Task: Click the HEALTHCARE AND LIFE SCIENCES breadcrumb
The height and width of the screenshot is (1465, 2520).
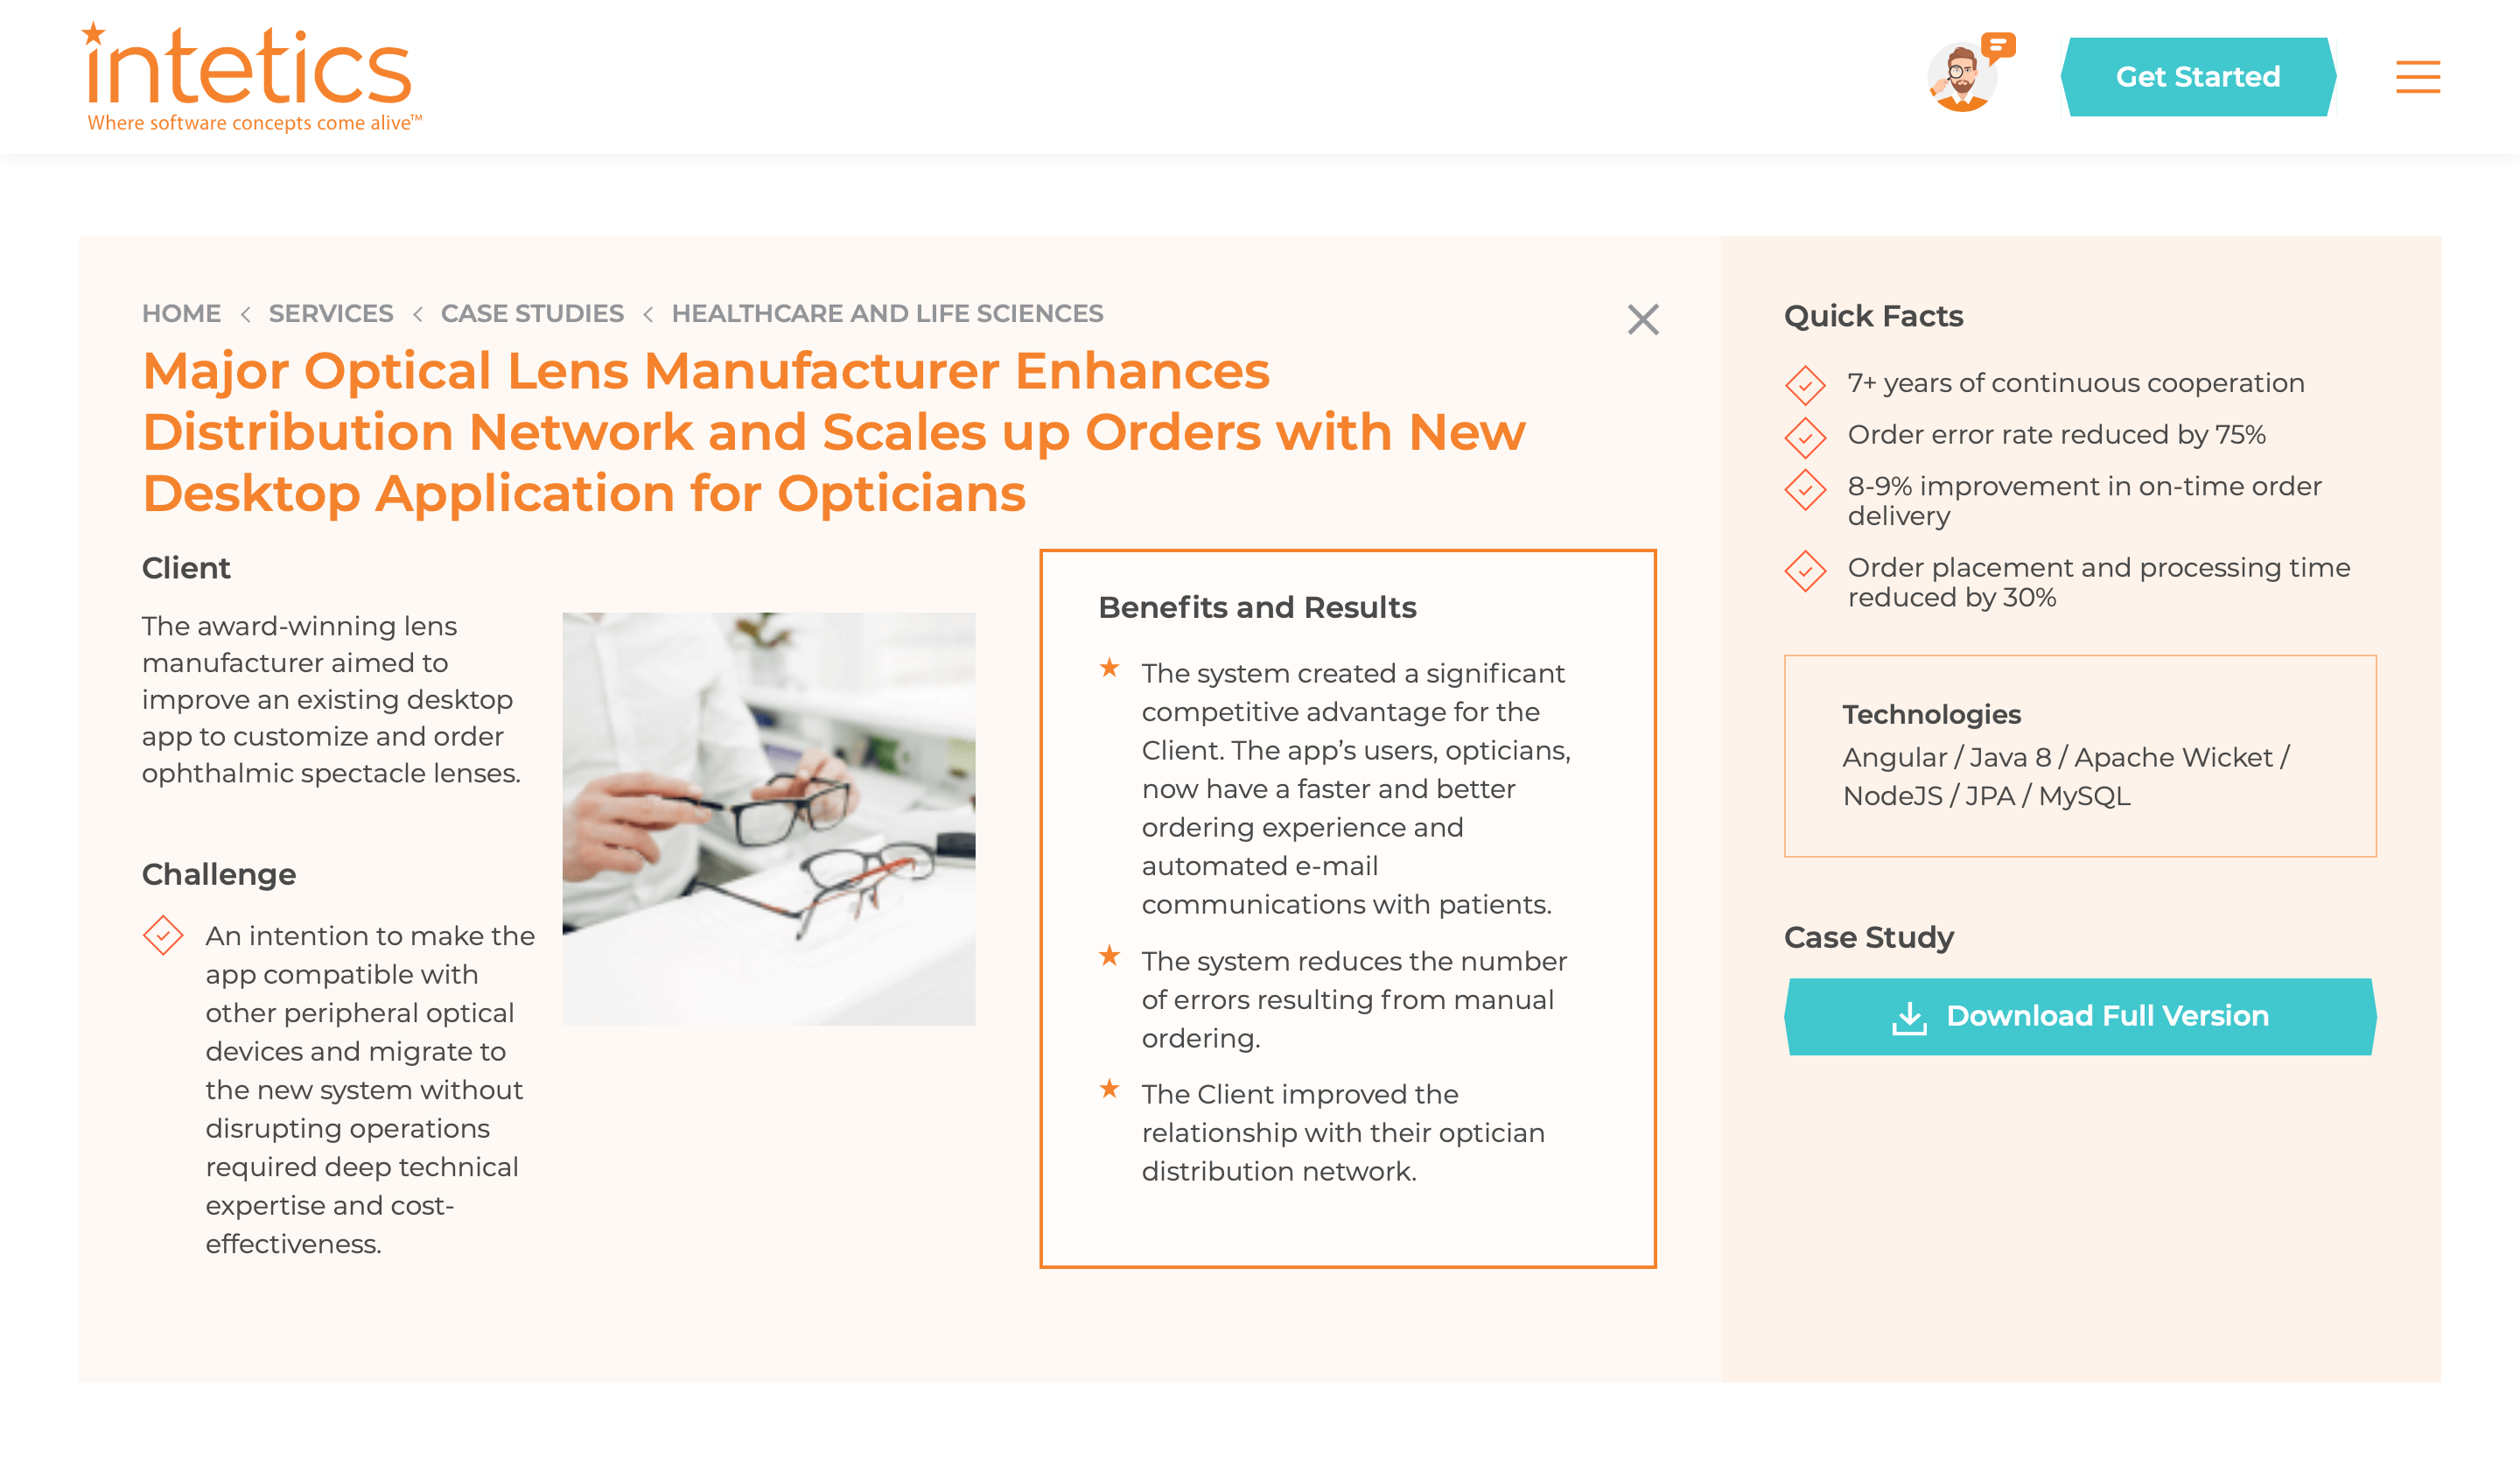Action: [887, 312]
